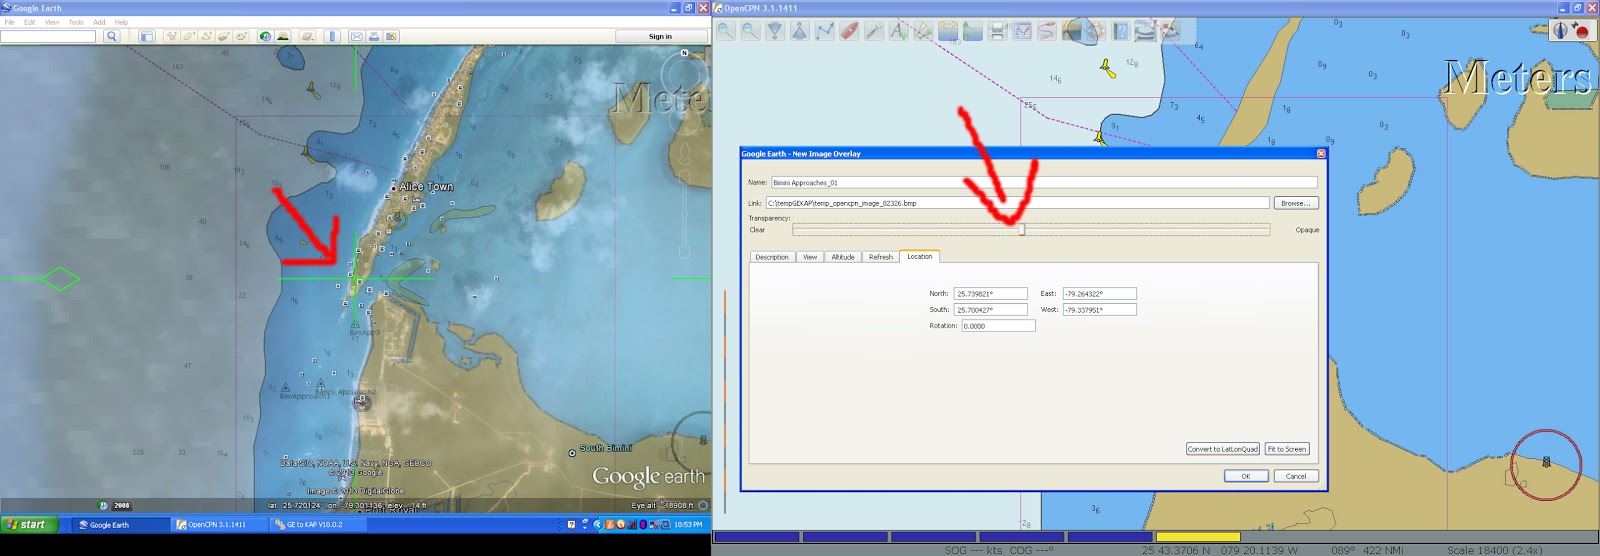Screen dimensions: 1600x556
Task: Click the transparency slider handle
Action: pos(1021,230)
